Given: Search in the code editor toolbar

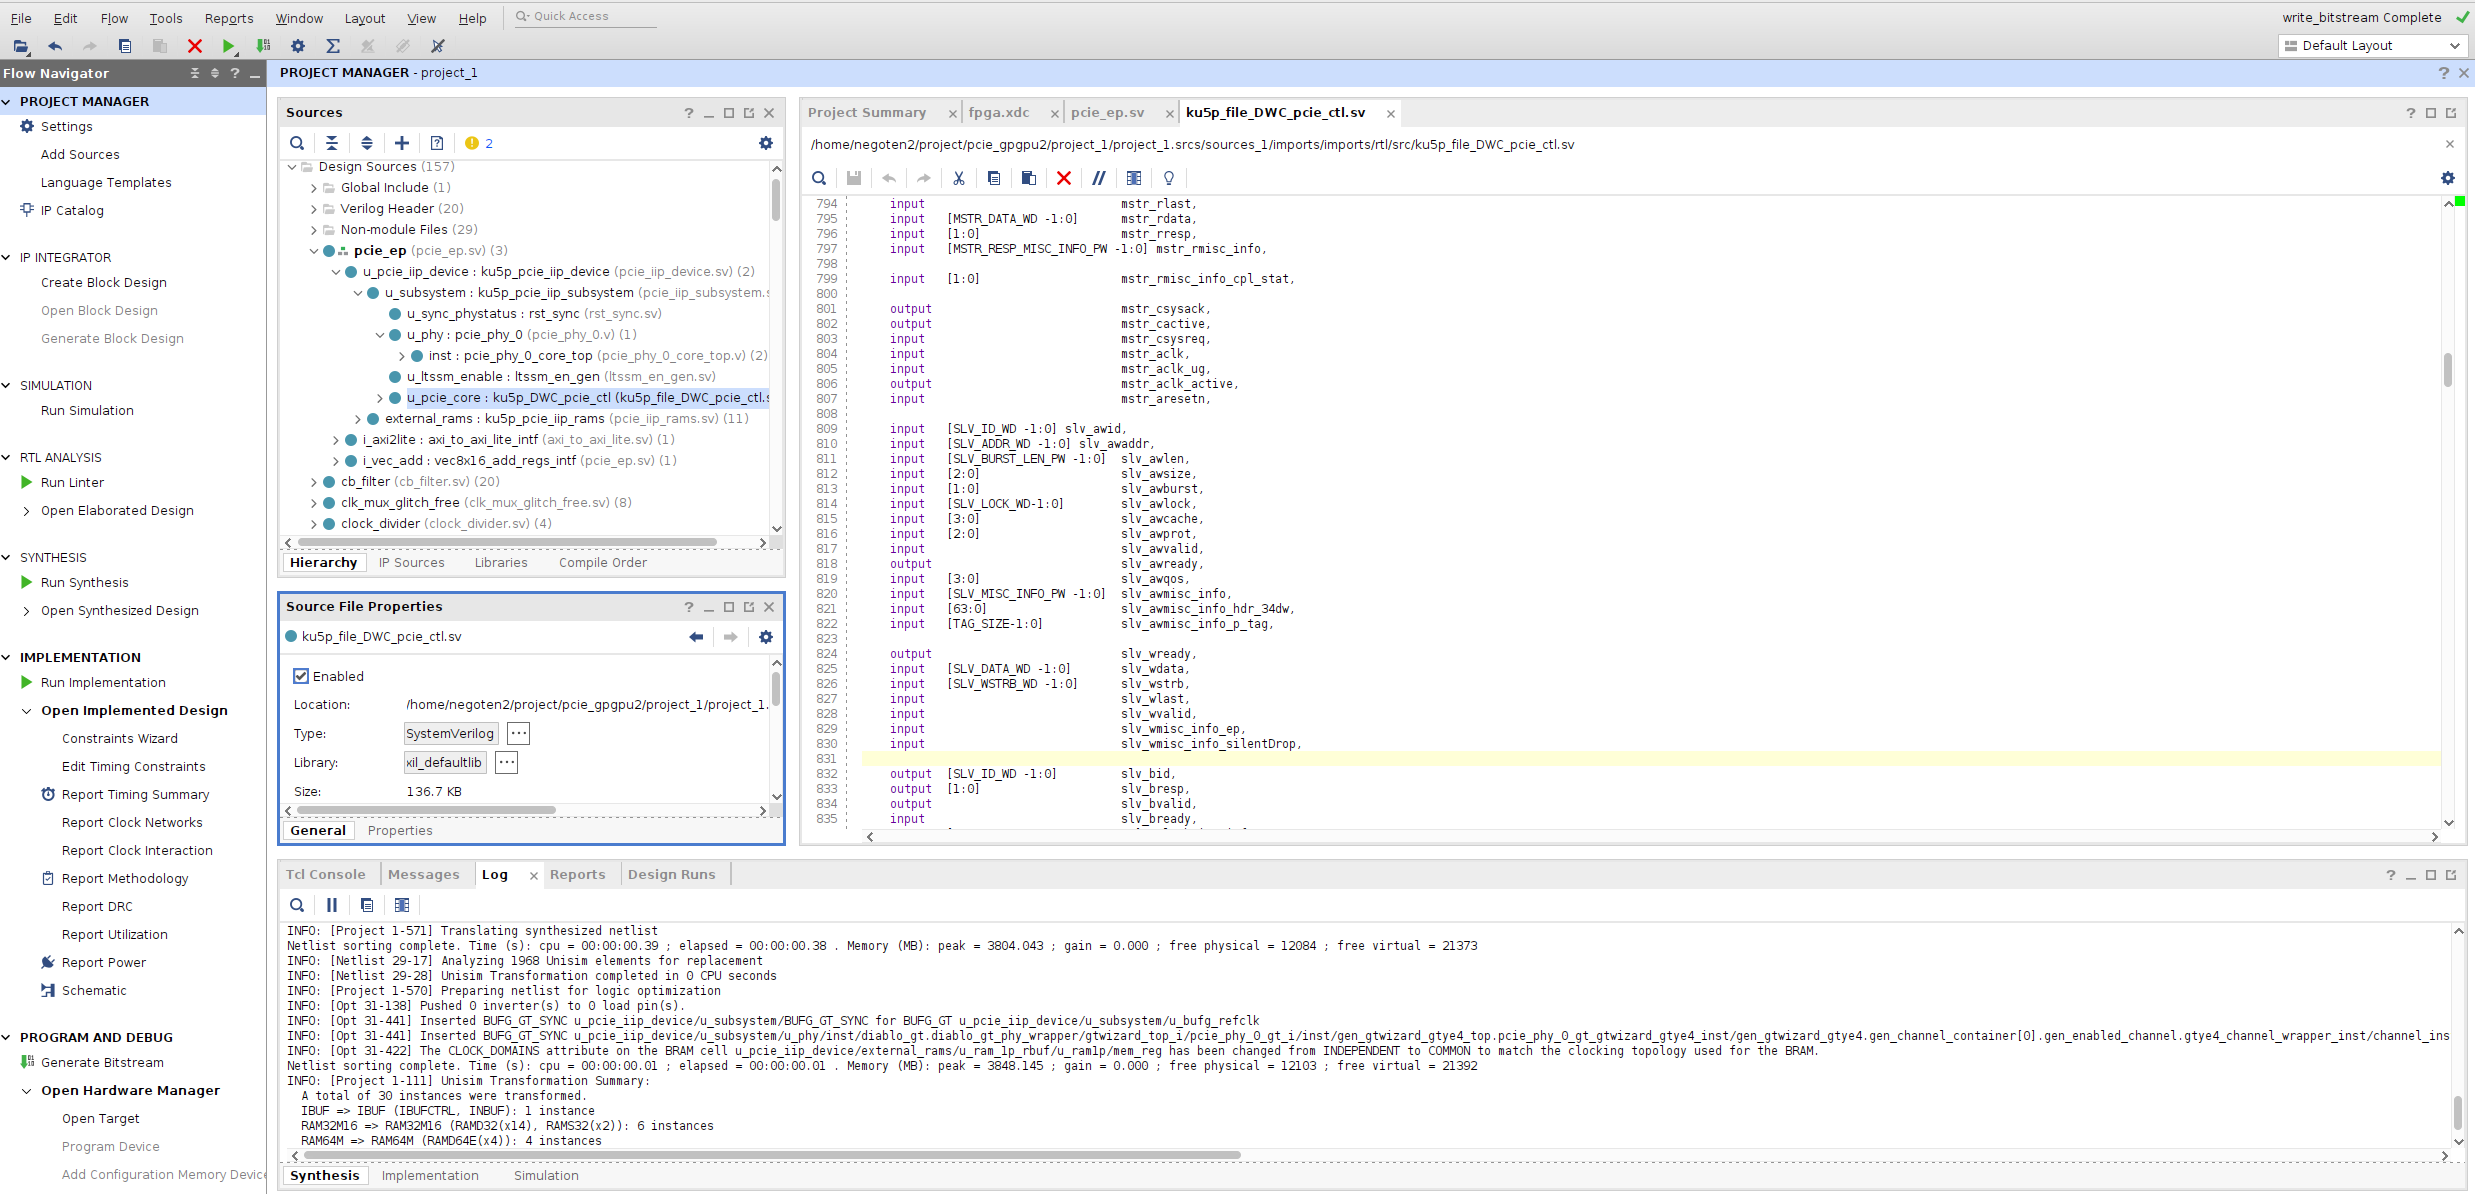Looking at the screenshot, I should coord(819,178).
